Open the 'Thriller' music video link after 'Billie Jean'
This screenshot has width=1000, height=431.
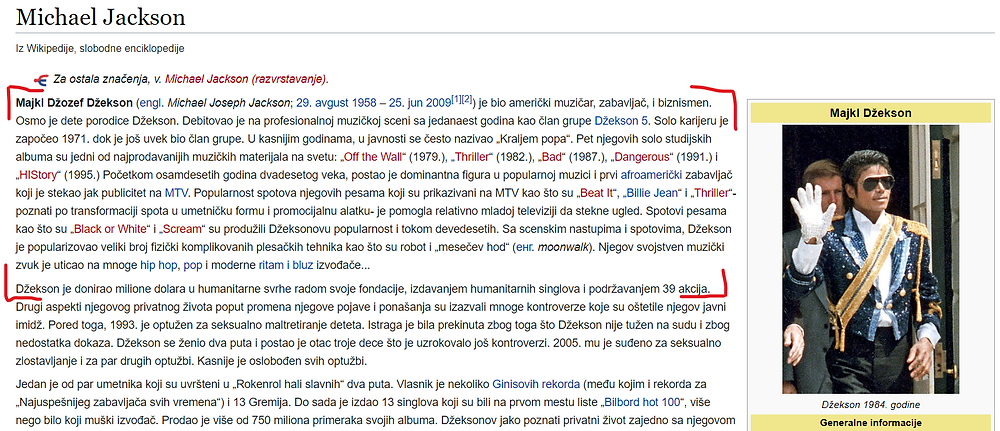pos(712,193)
